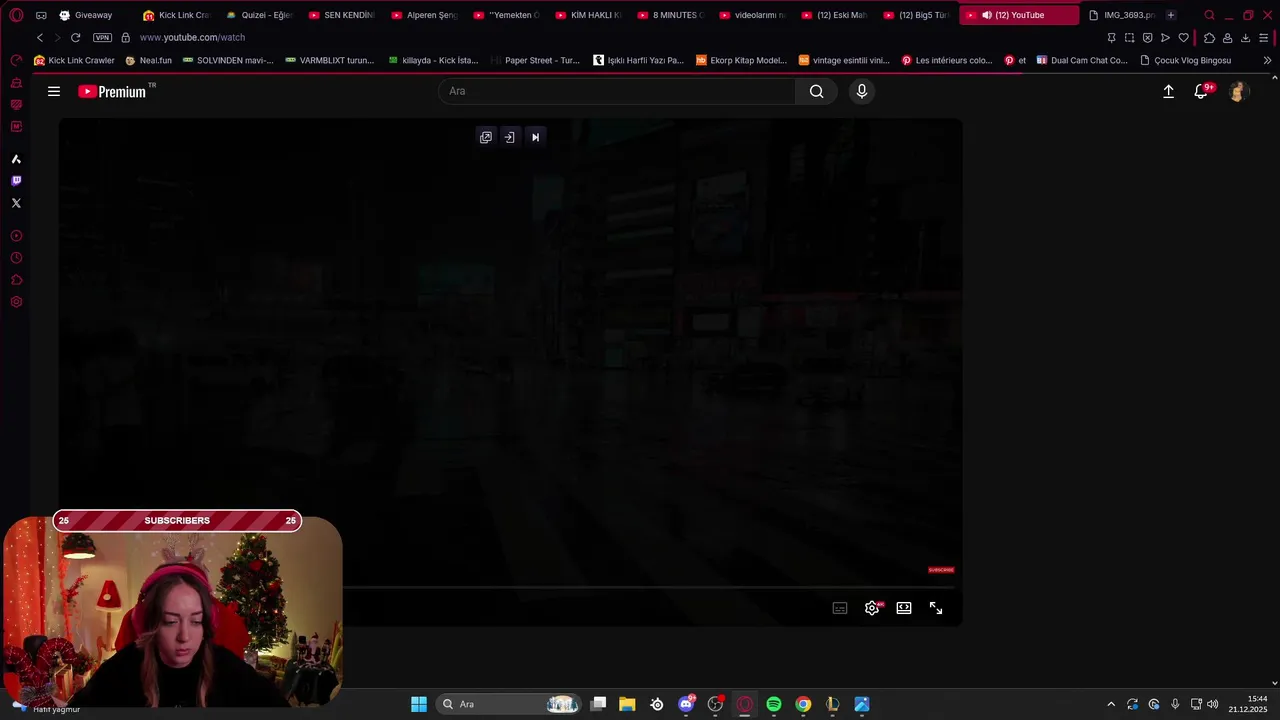Open a new browser tab
The image size is (1280, 720).
click(x=1171, y=15)
